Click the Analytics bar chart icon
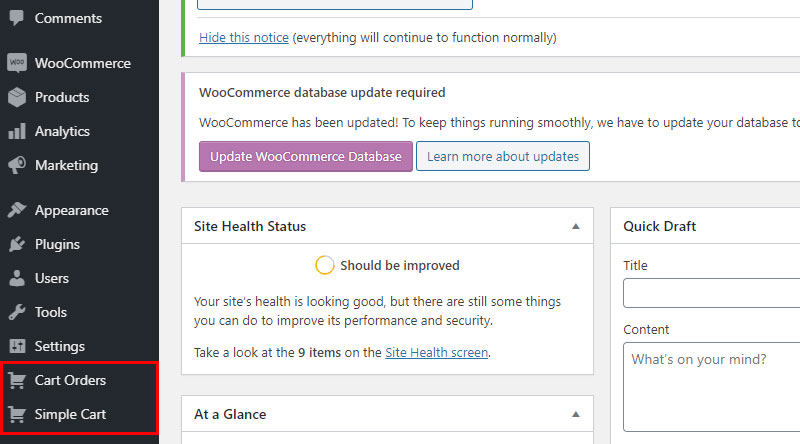 pos(17,131)
